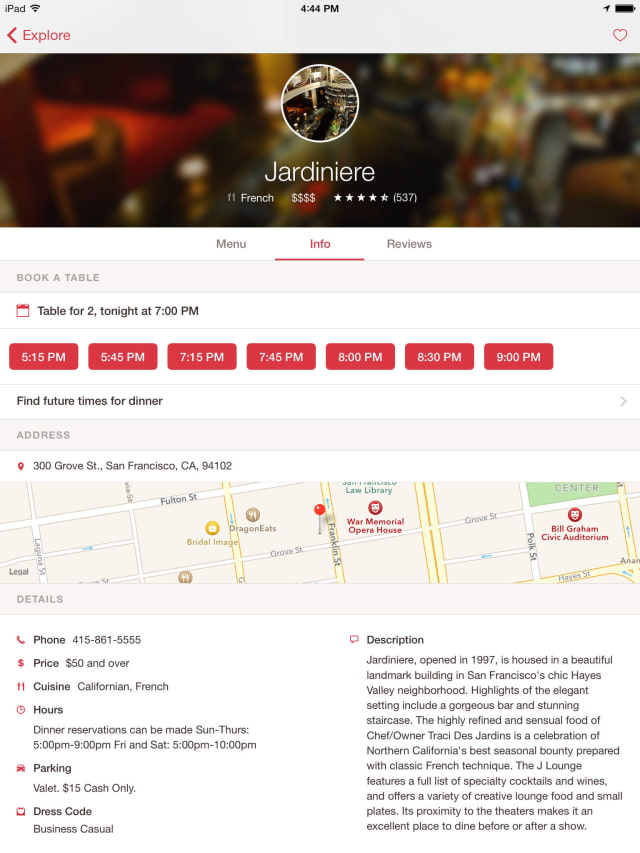Tap the Bill Graham Civic Auditorium icon
Screen dimensions: 640x853
pos(575,514)
